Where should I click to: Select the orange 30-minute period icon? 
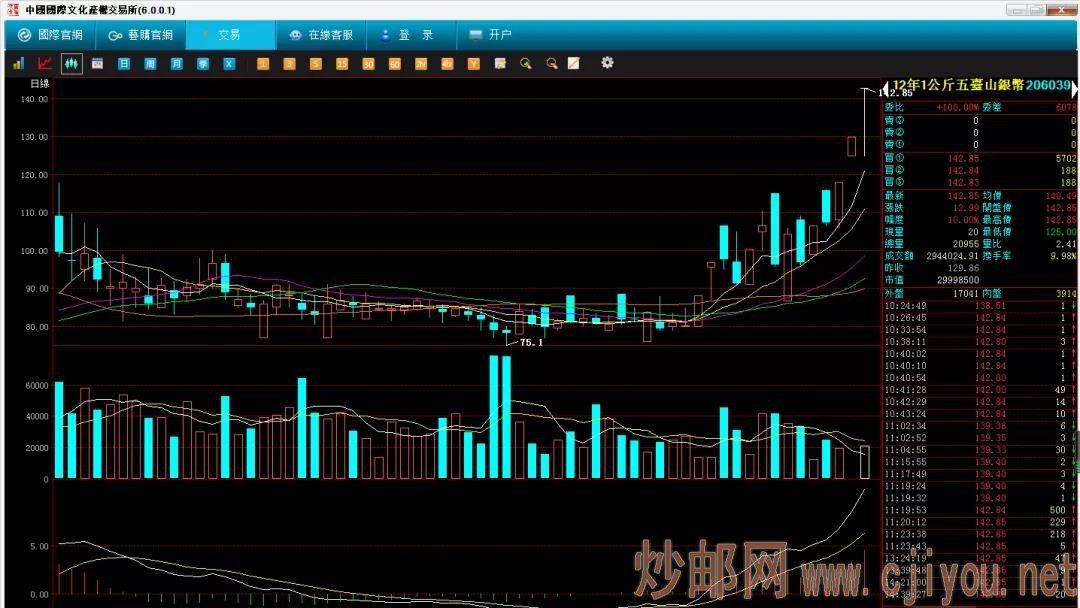coord(368,64)
